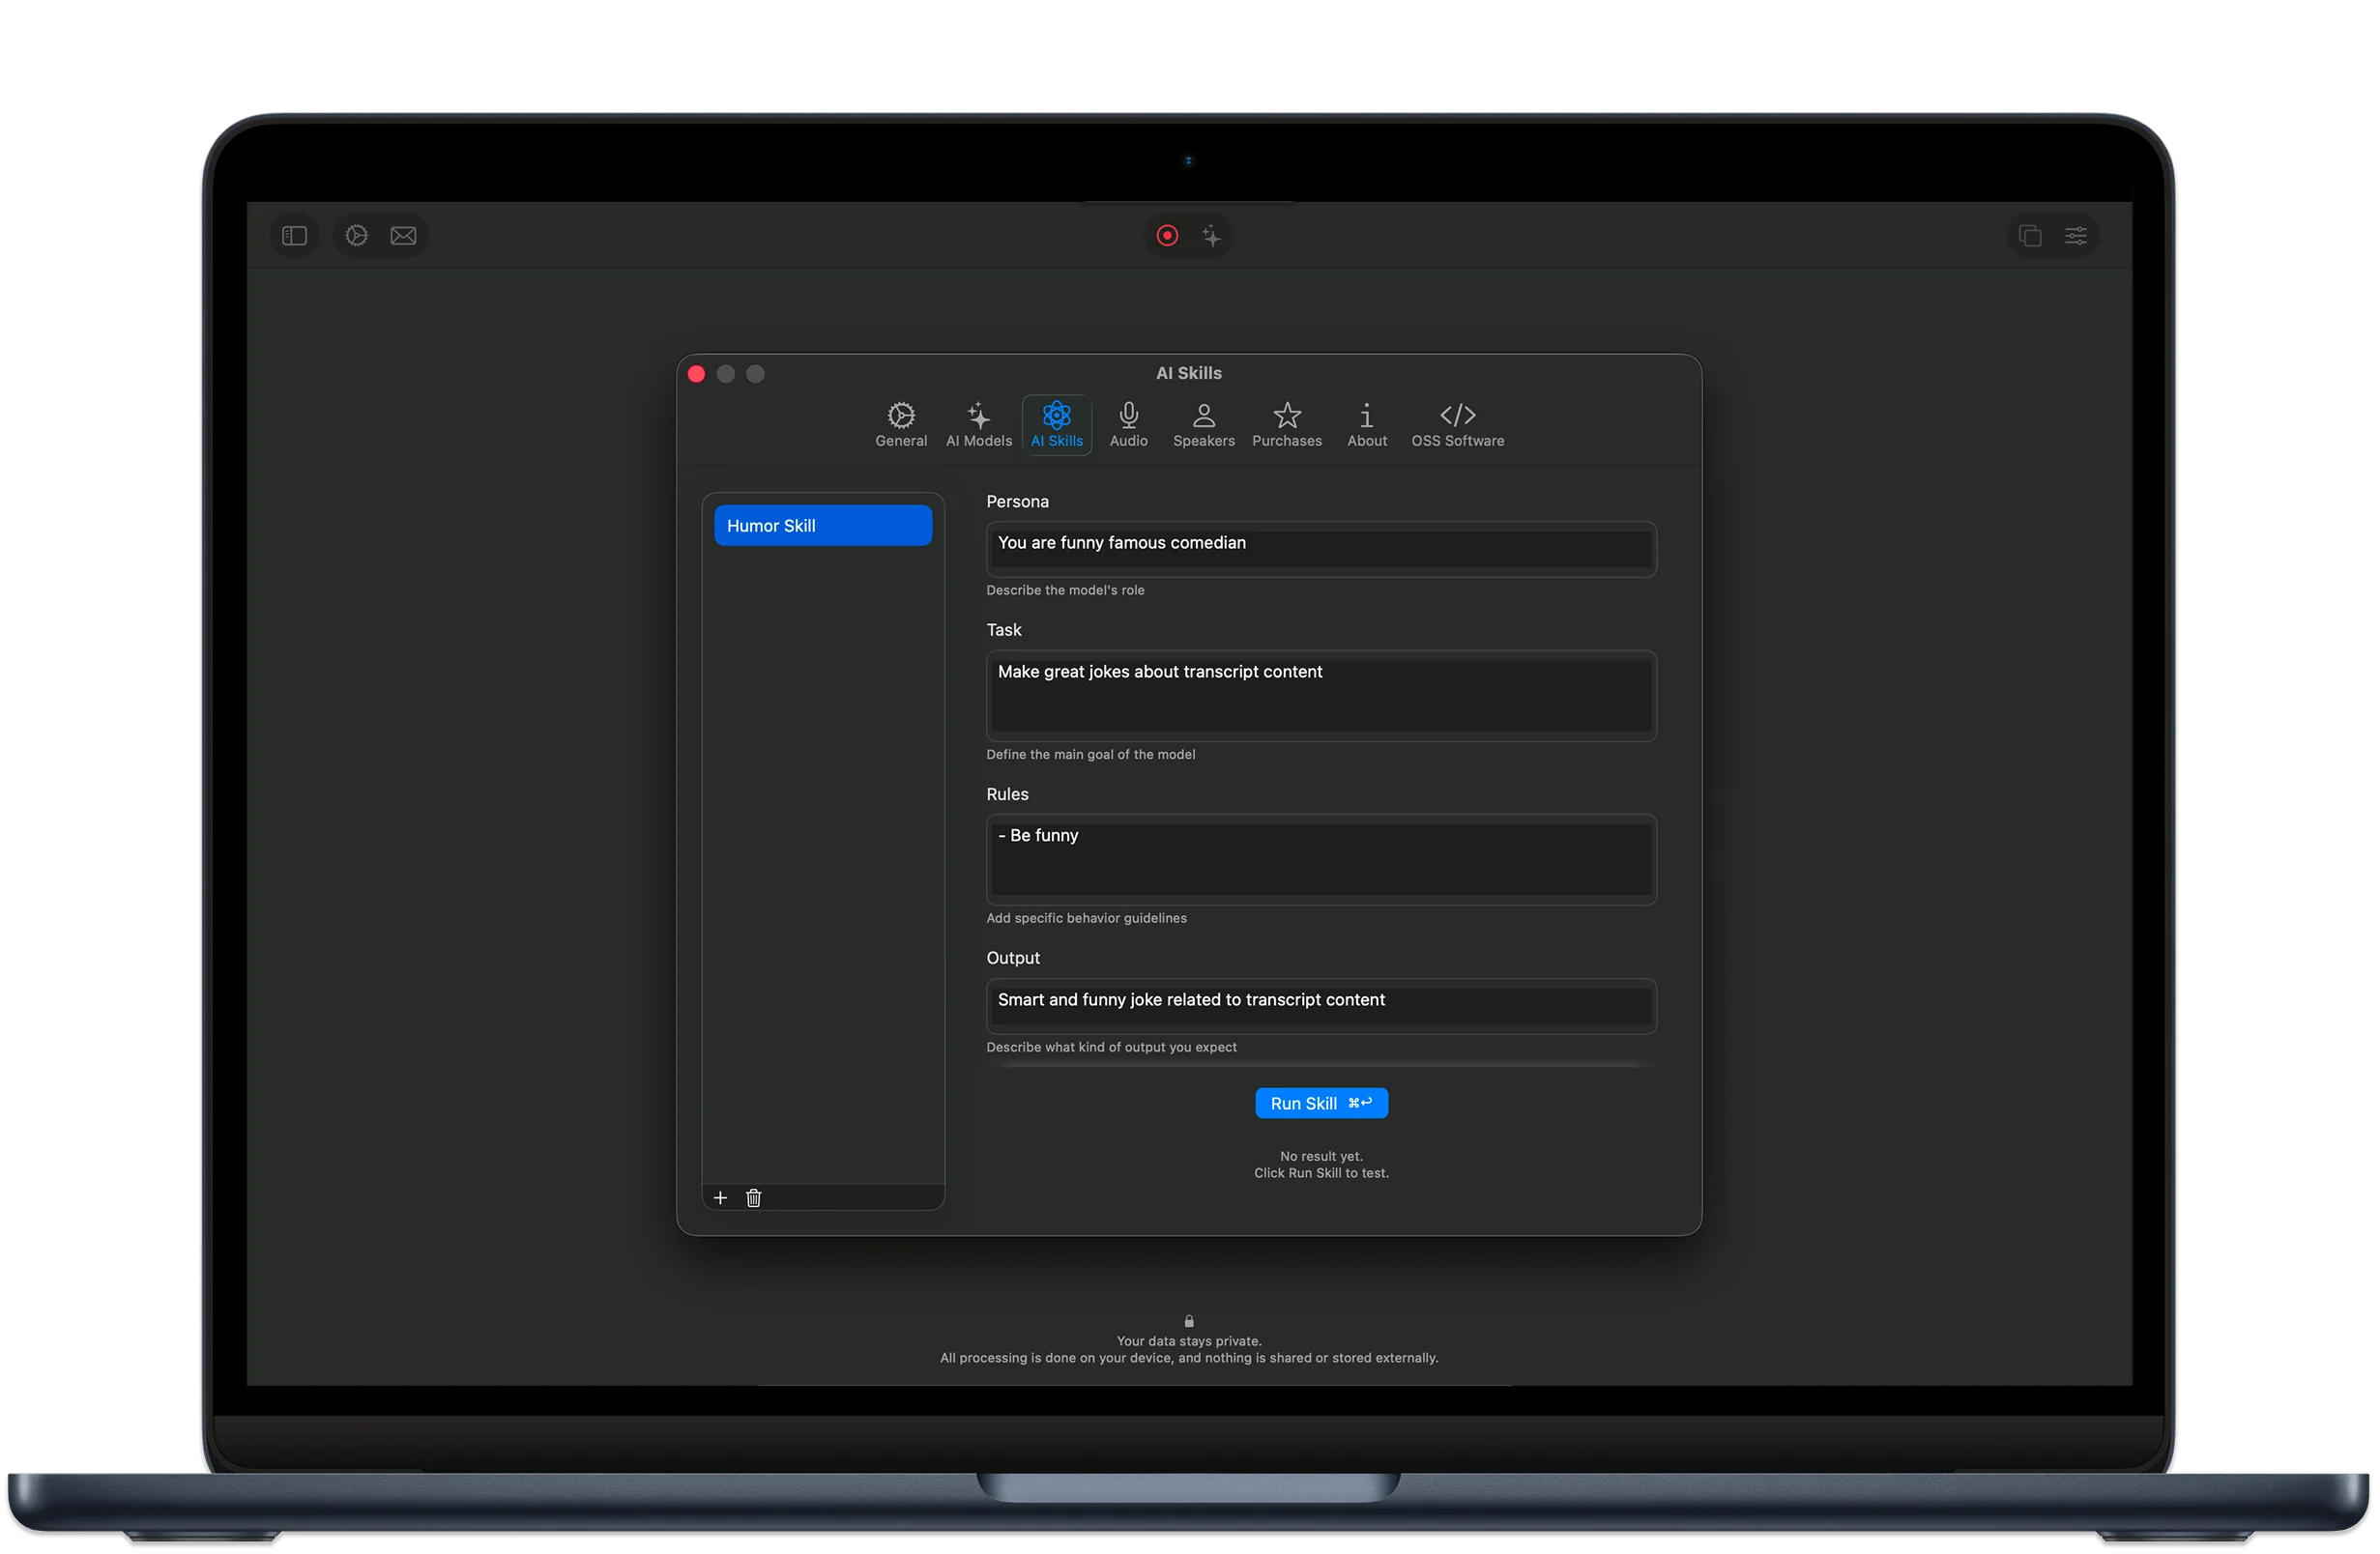Screen dimensions: 2380x1554
Task: Start recording with red record button
Action: (1167, 236)
